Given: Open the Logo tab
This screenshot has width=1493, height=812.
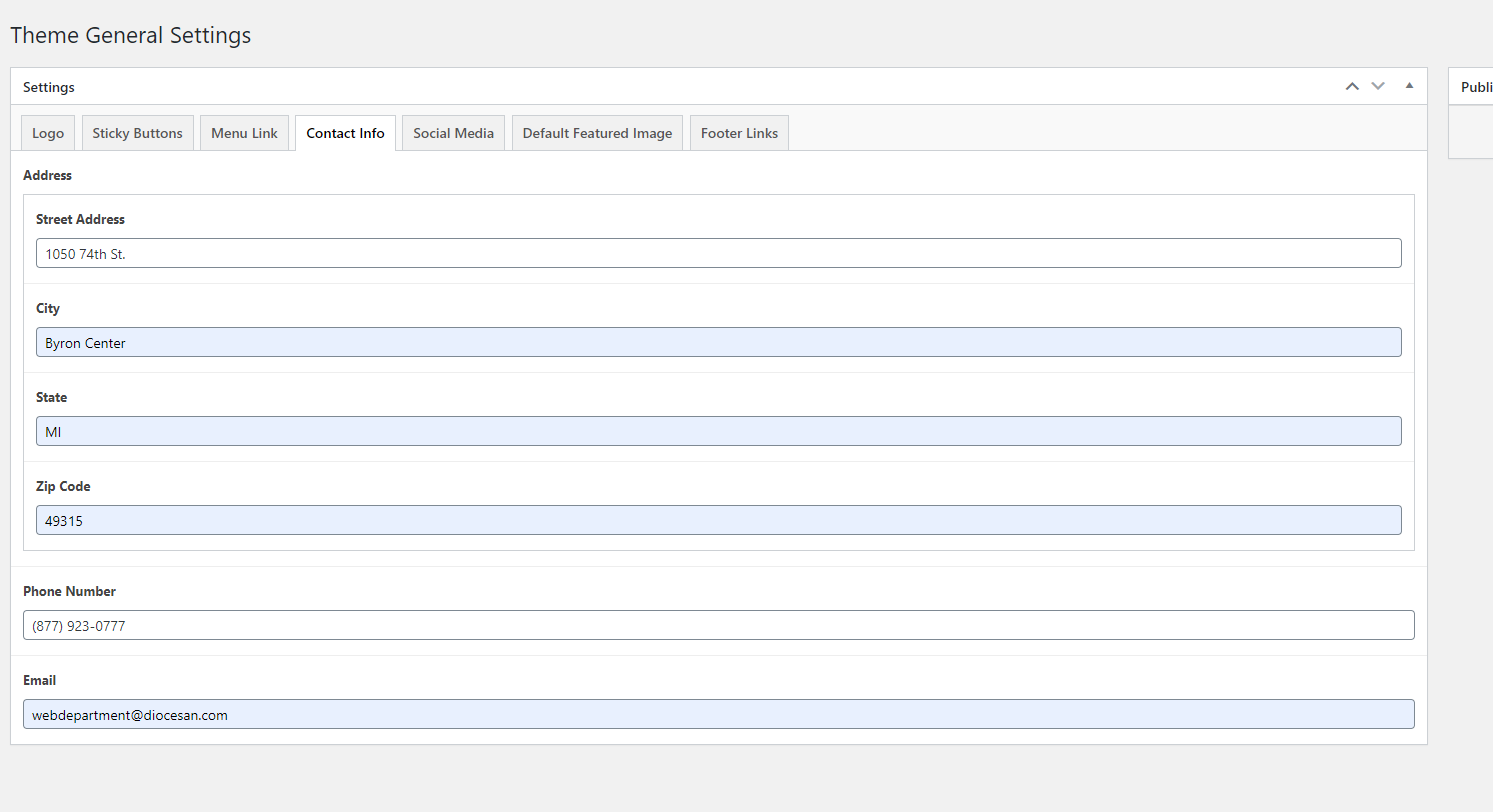Looking at the screenshot, I should click(x=48, y=133).
